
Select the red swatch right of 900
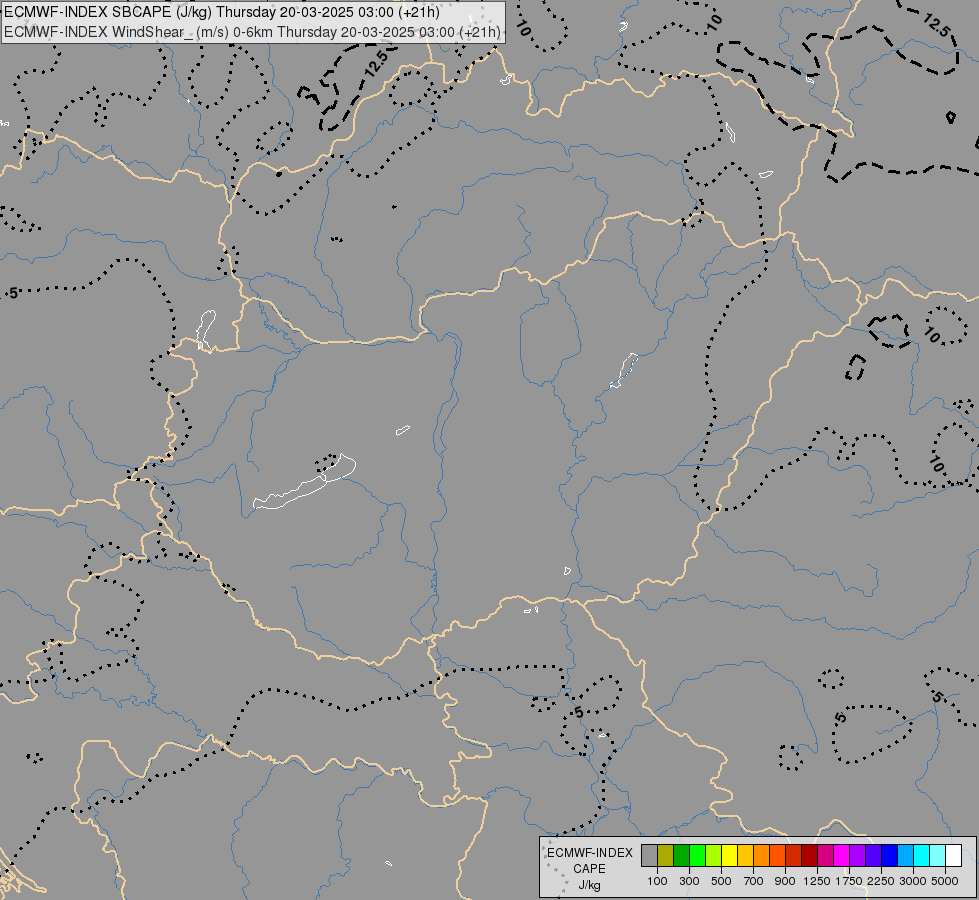click(x=794, y=855)
